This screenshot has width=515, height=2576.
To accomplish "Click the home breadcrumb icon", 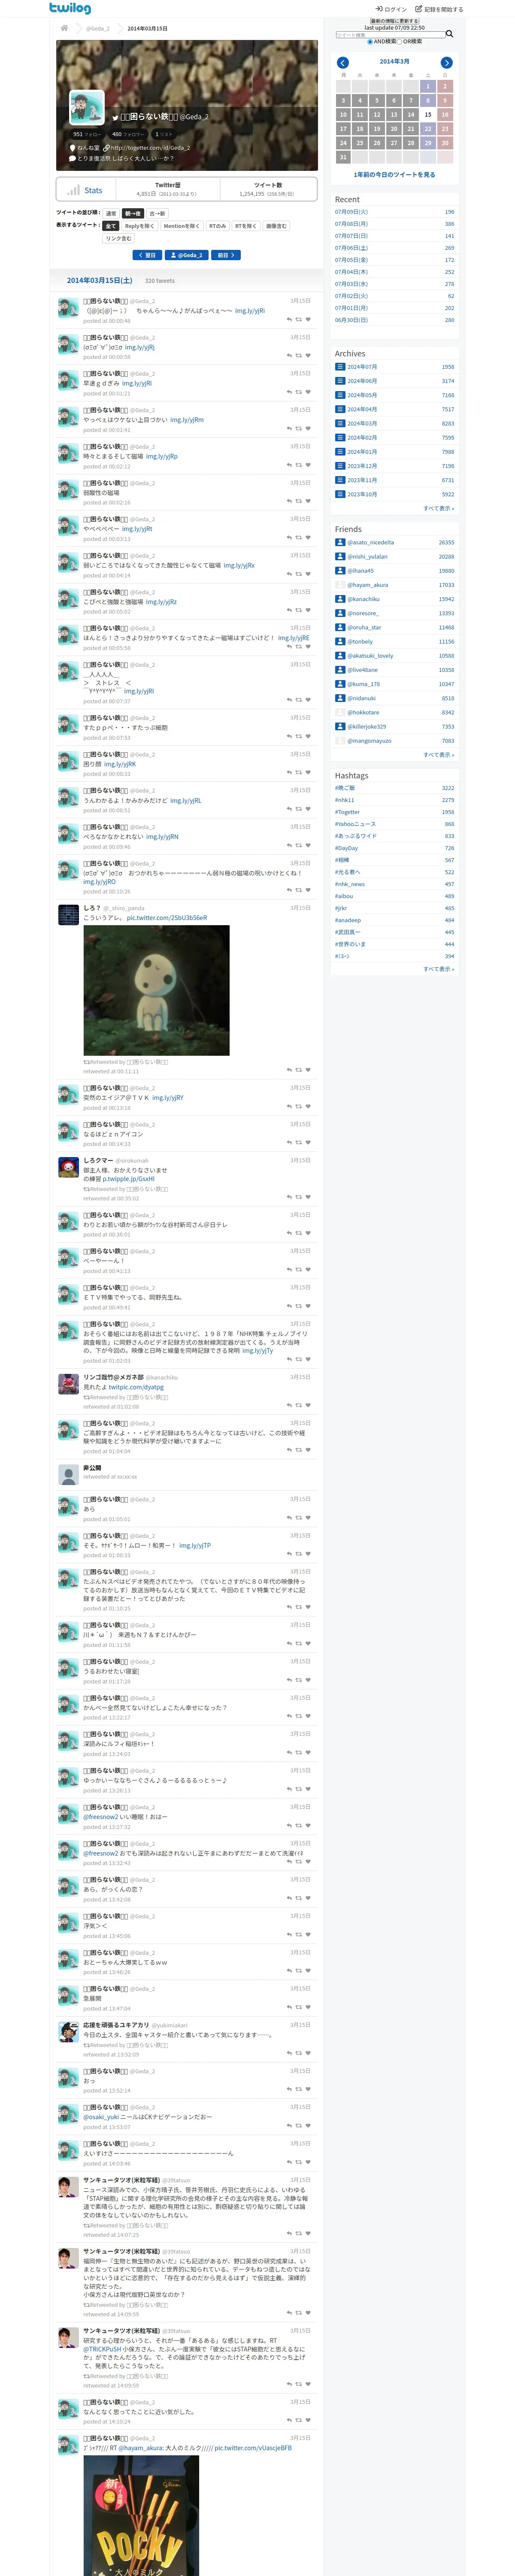I will click(x=64, y=28).
